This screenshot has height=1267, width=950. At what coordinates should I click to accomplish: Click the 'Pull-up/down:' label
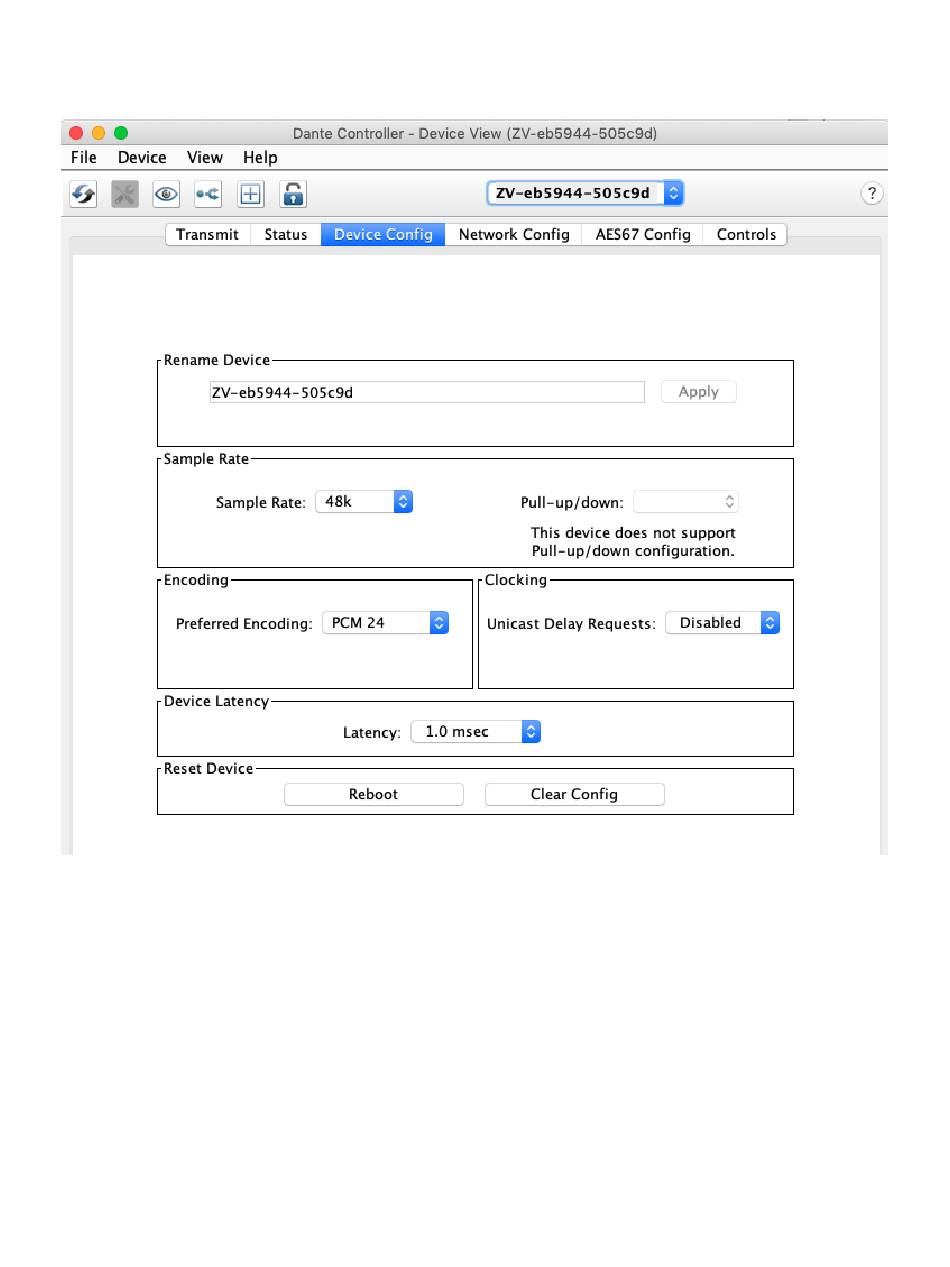(x=573, y=503)
